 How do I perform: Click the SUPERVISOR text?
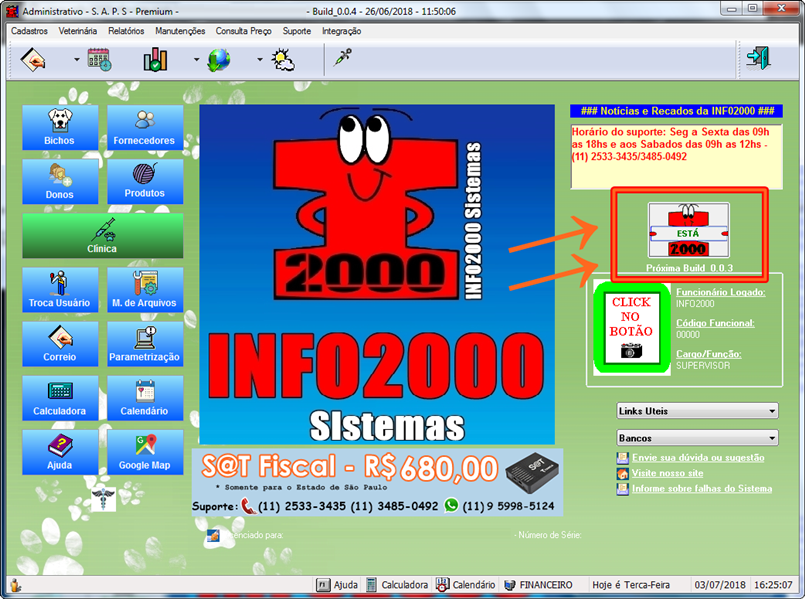[x=703, y=365]
